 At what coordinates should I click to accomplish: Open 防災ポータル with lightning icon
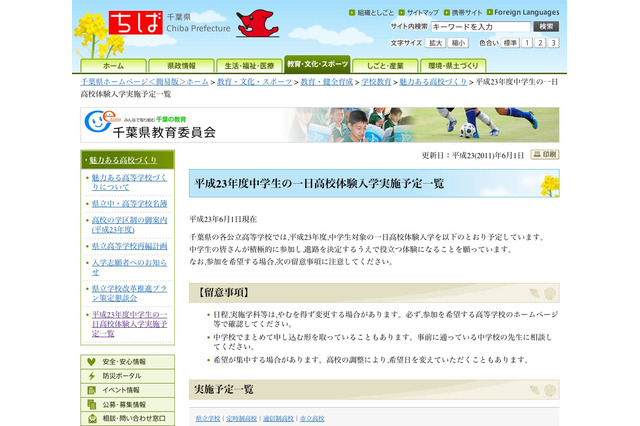click(x=127, y=376)
